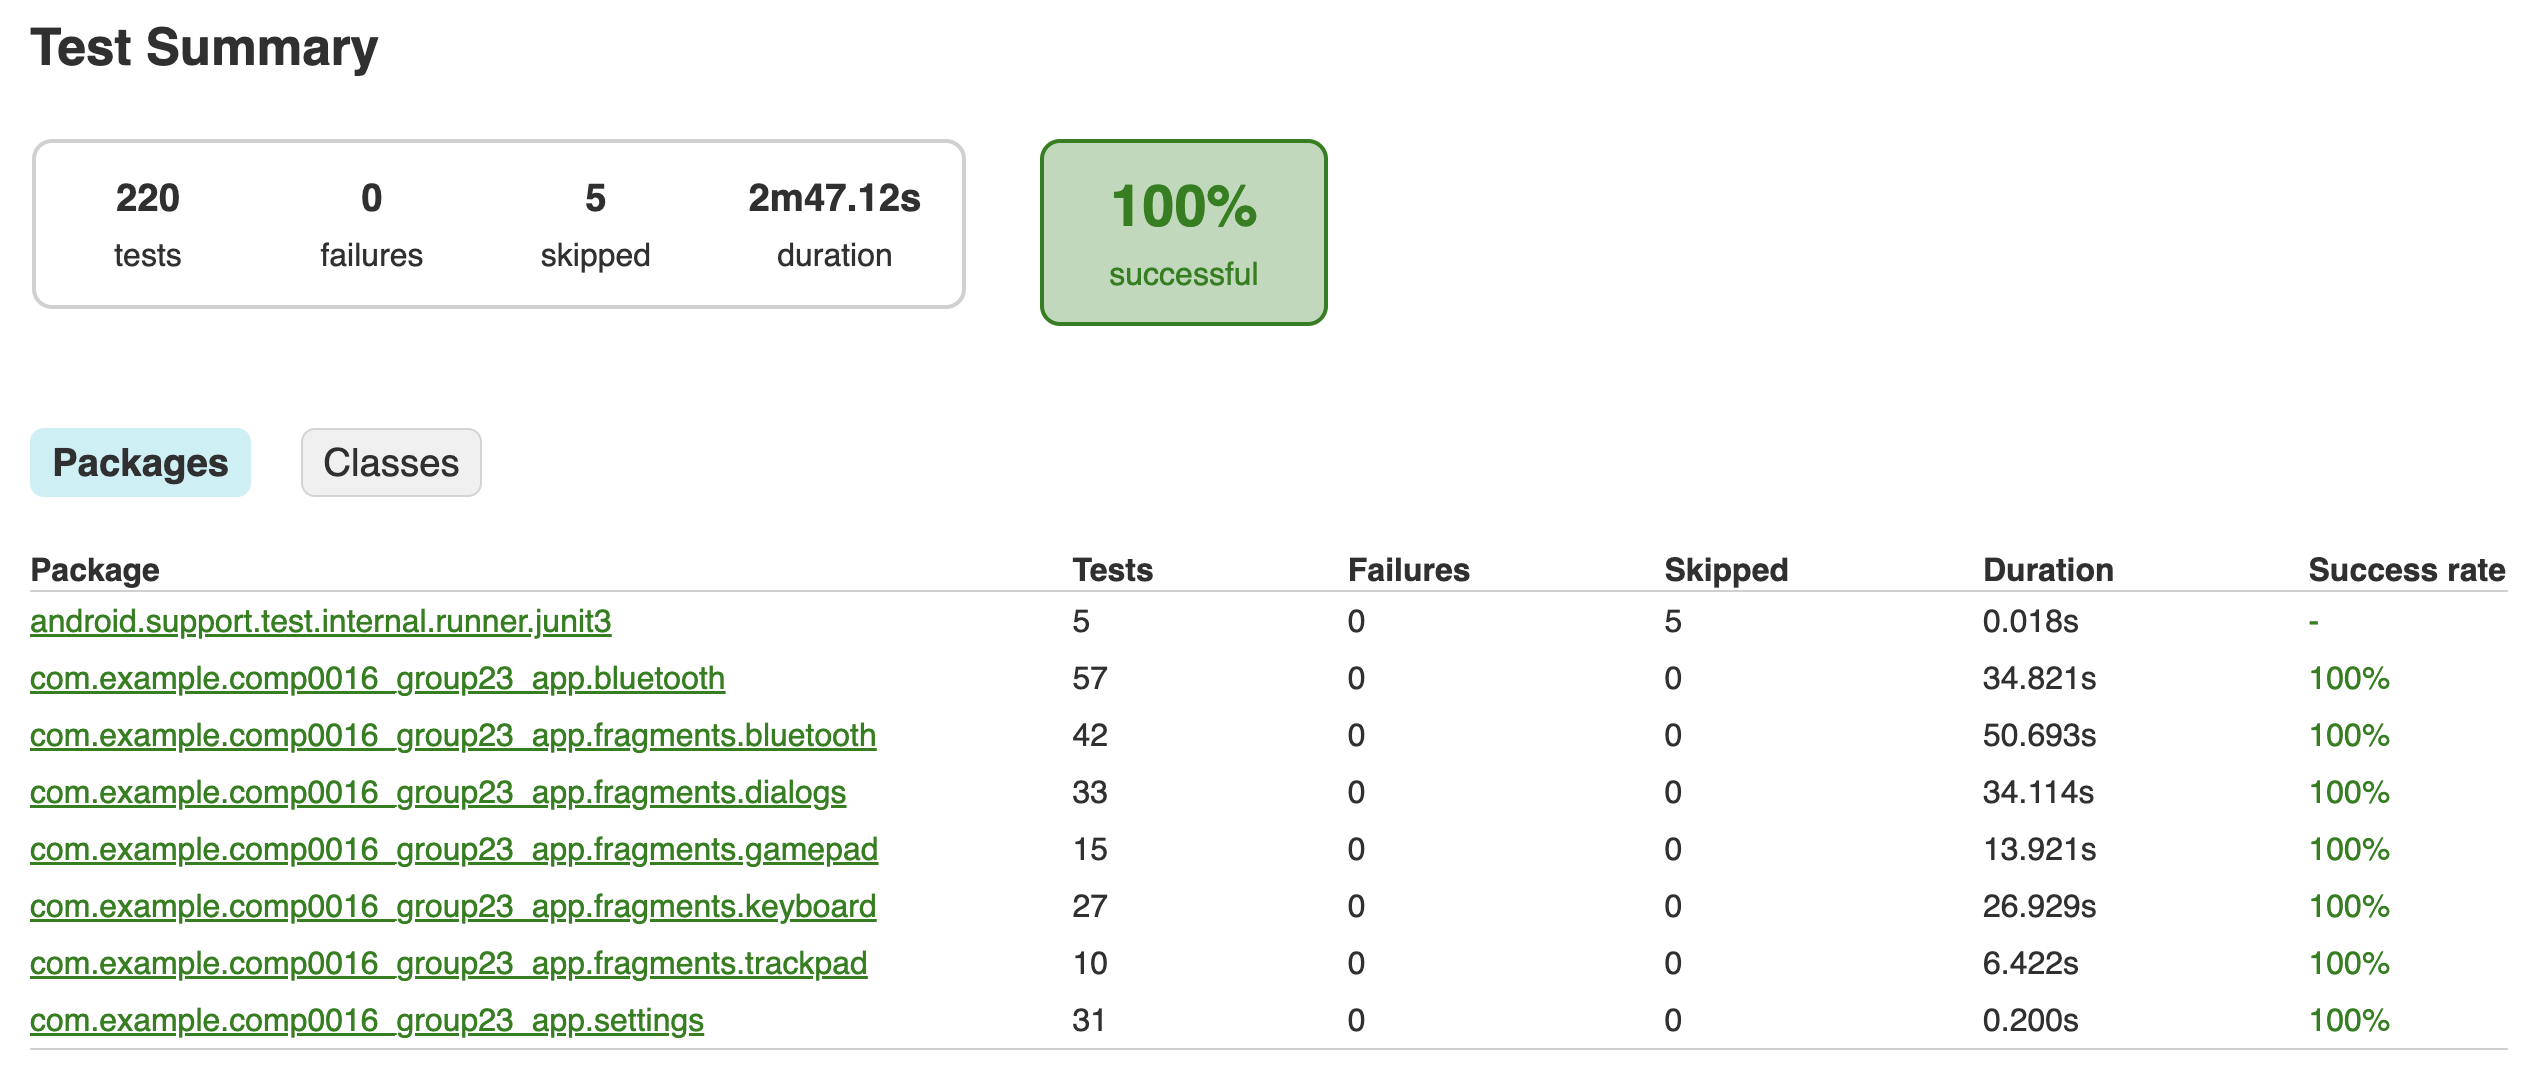The width and height of the screenshot is (2538, 1076).
Task: Open the fragments.gamepad package results
Action: pyautogui.click(x=454, y=850)
